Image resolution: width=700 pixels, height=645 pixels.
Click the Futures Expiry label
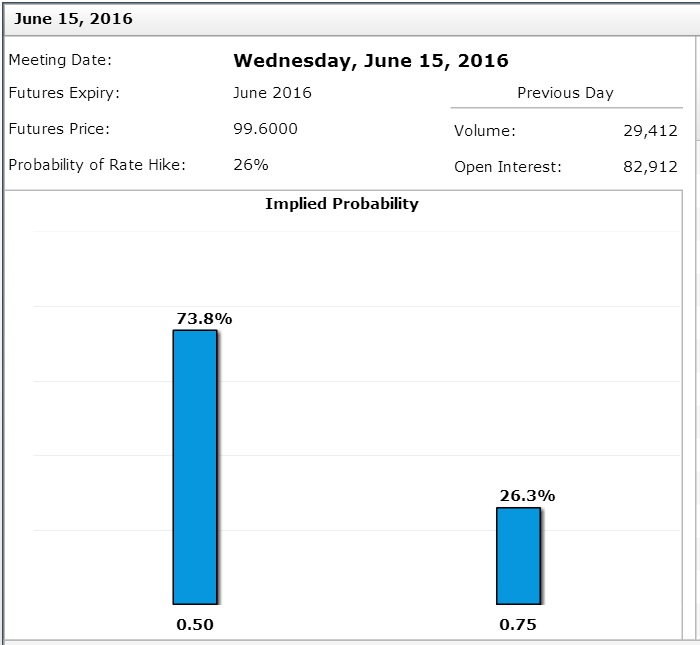click(64, 93)
